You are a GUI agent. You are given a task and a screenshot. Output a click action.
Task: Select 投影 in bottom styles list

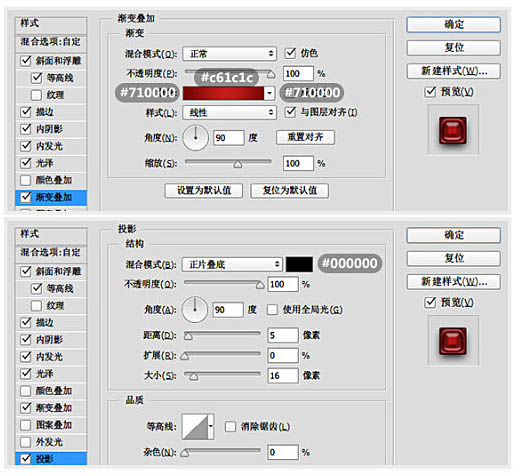coord(51,459)
